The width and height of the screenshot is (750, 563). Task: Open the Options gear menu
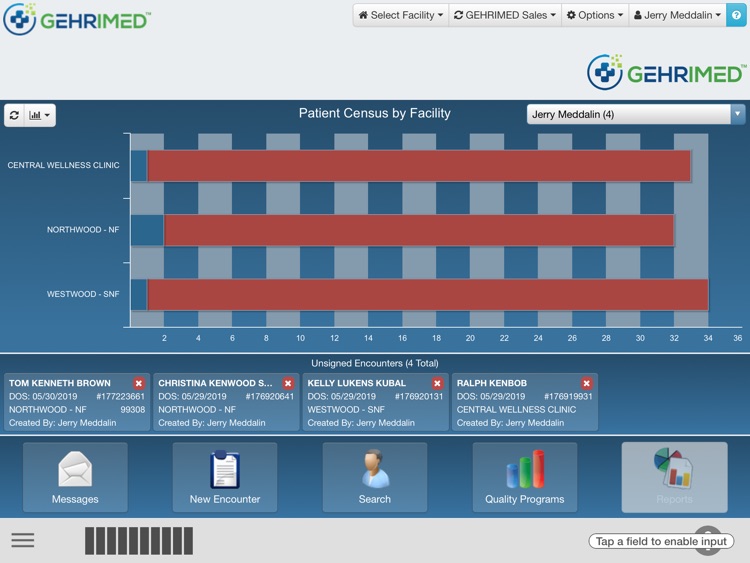click(595, 15)
